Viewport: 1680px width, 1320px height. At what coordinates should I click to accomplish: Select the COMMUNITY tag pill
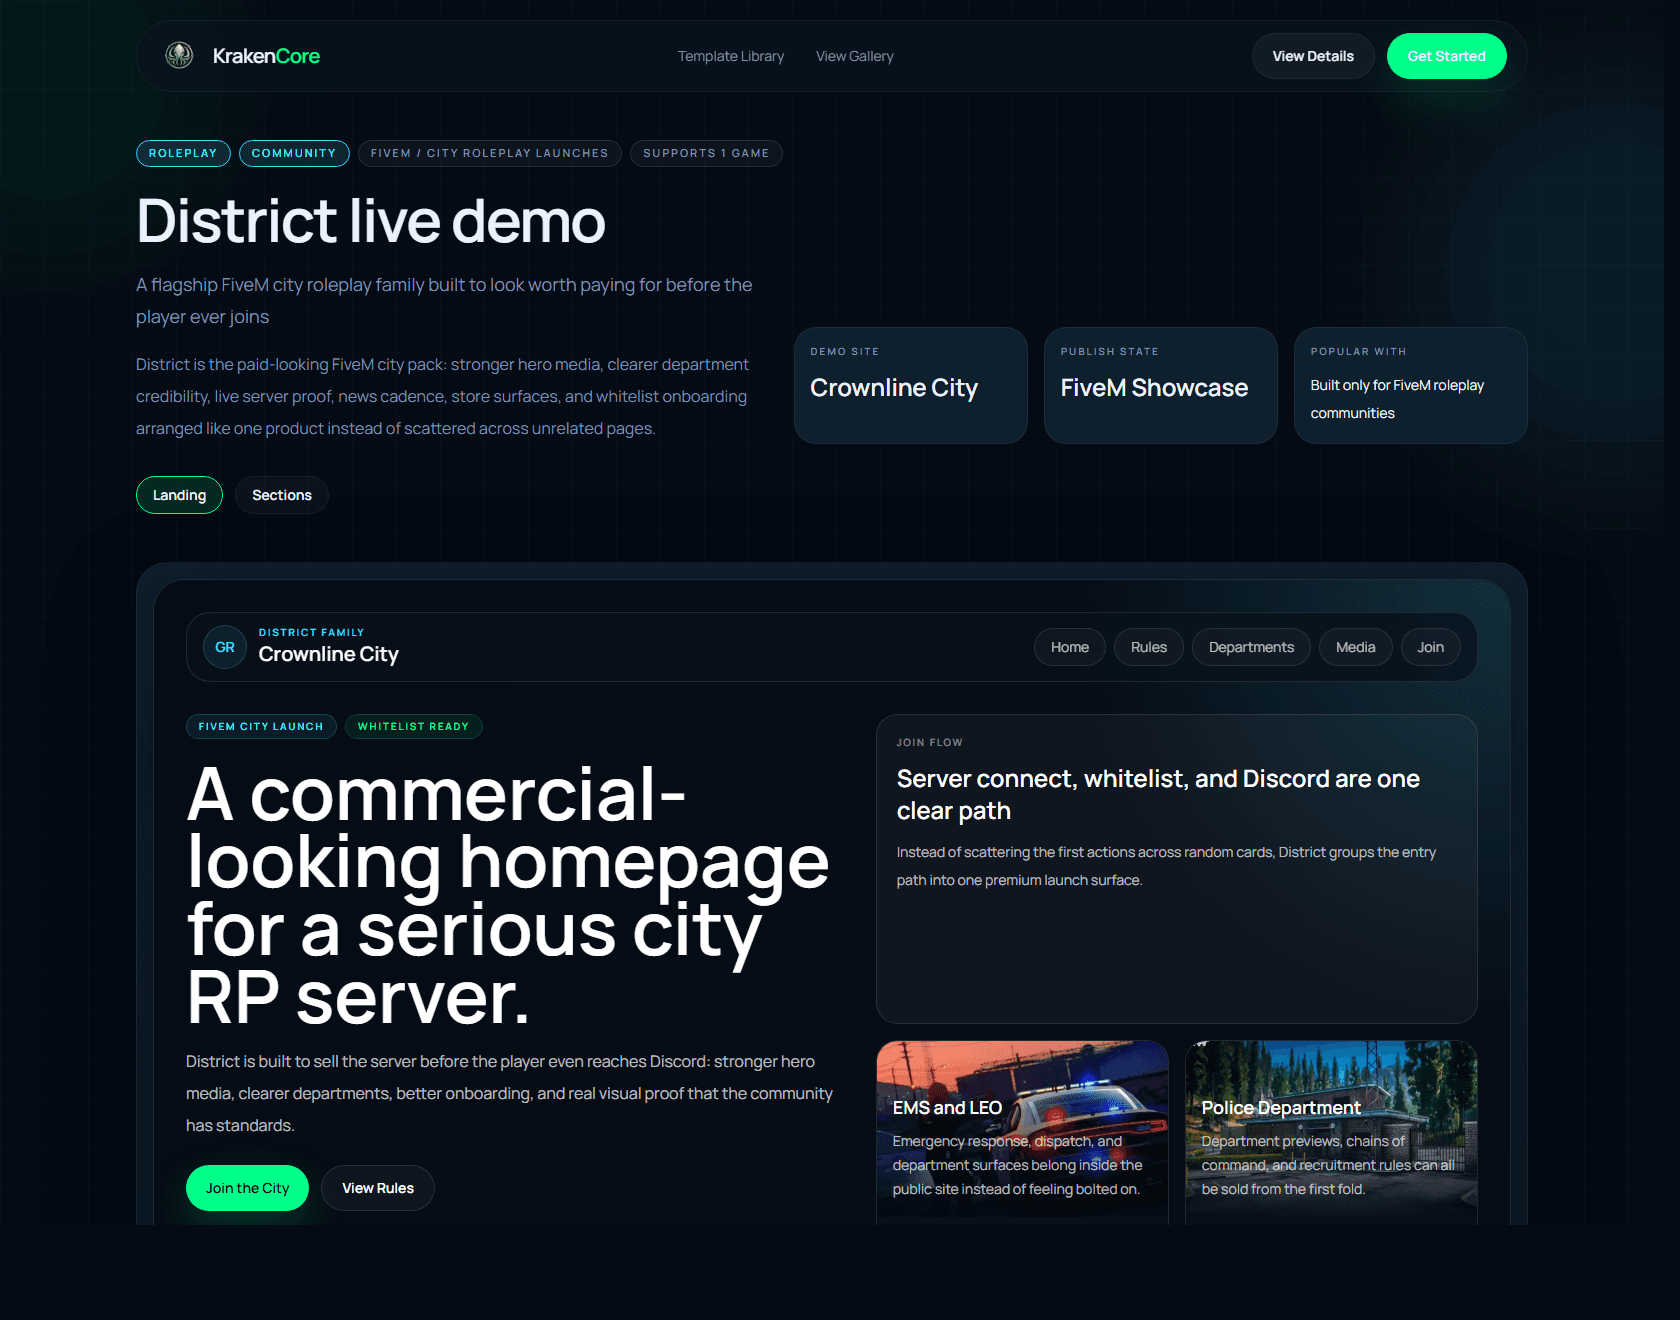tap(294, 153)
